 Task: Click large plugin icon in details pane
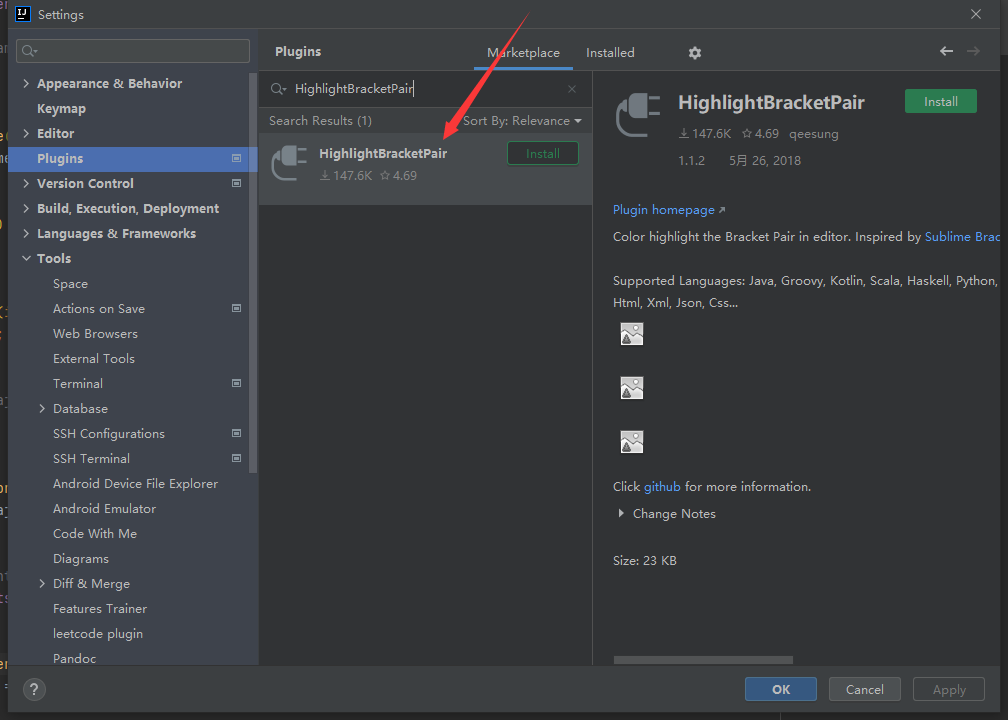[638, 115]
